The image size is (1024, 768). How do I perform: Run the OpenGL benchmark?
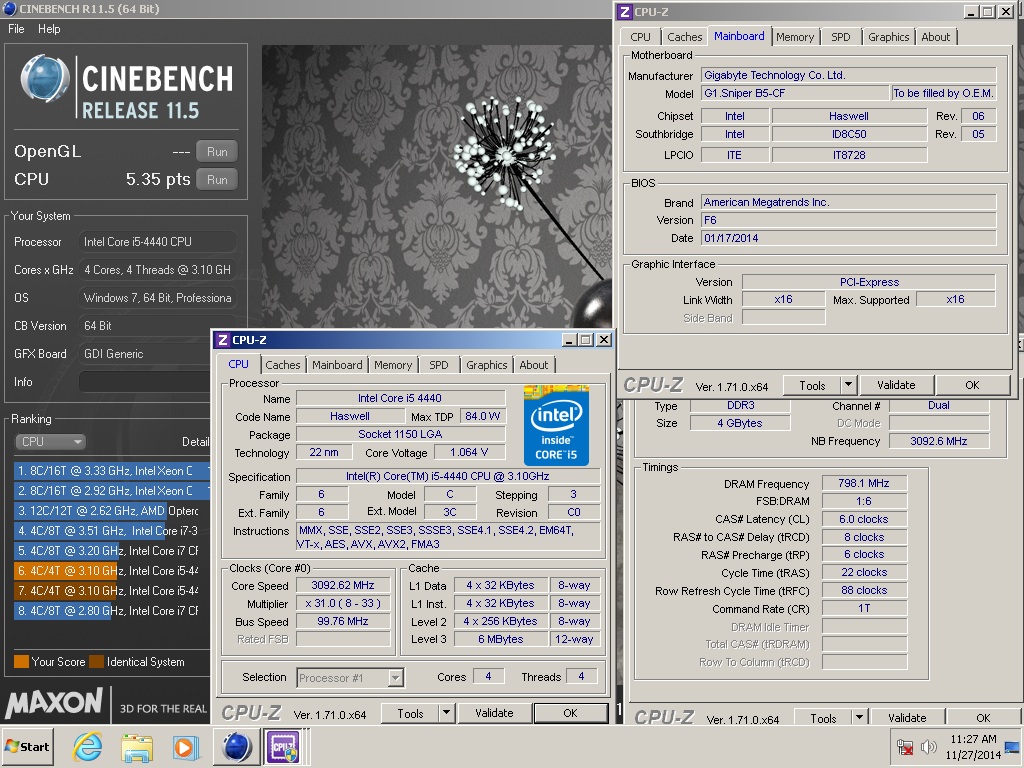[217, 152]
